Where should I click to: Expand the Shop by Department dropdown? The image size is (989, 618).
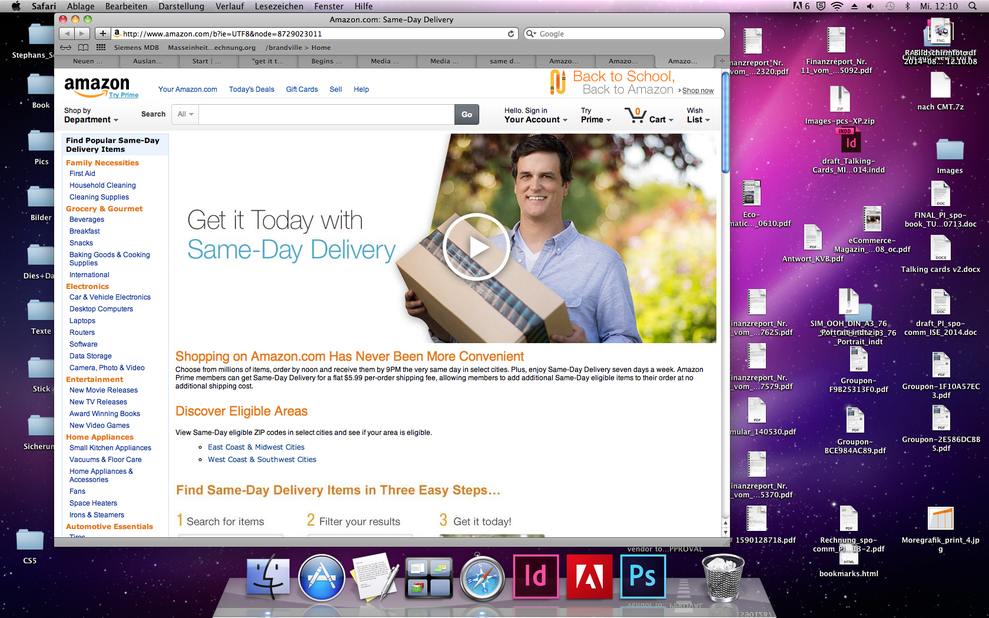pos(91,115)
